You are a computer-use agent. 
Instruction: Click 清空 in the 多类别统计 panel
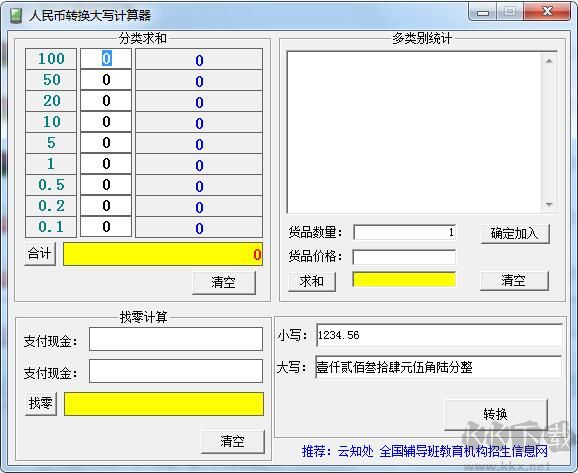(x=514, y=281)
